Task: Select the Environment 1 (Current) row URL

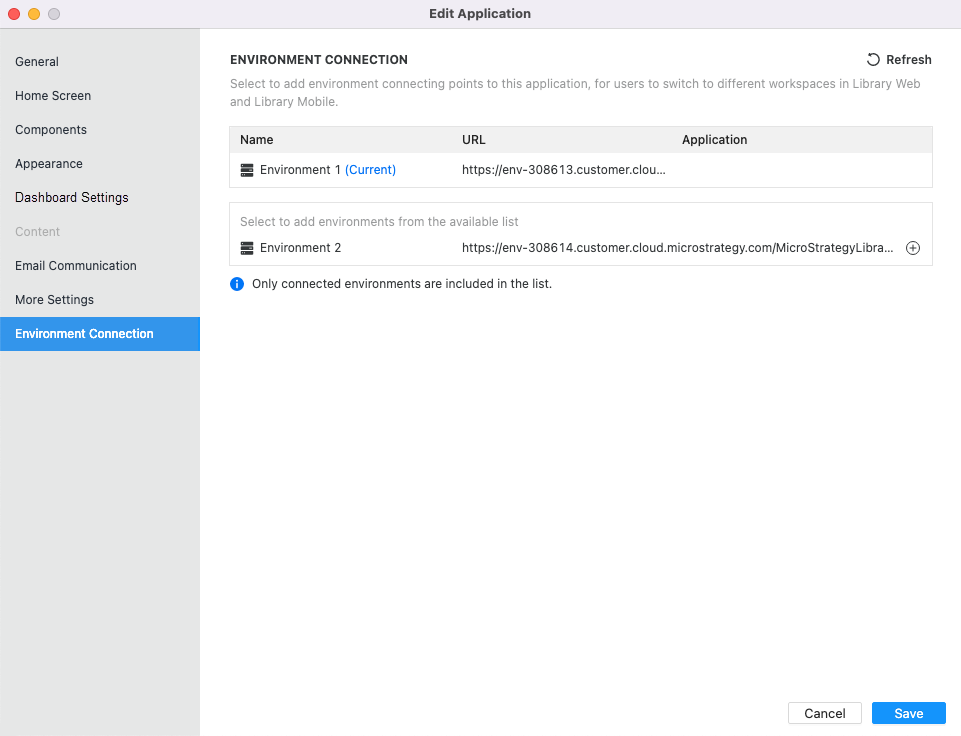Action: click(x=563, y=170)
